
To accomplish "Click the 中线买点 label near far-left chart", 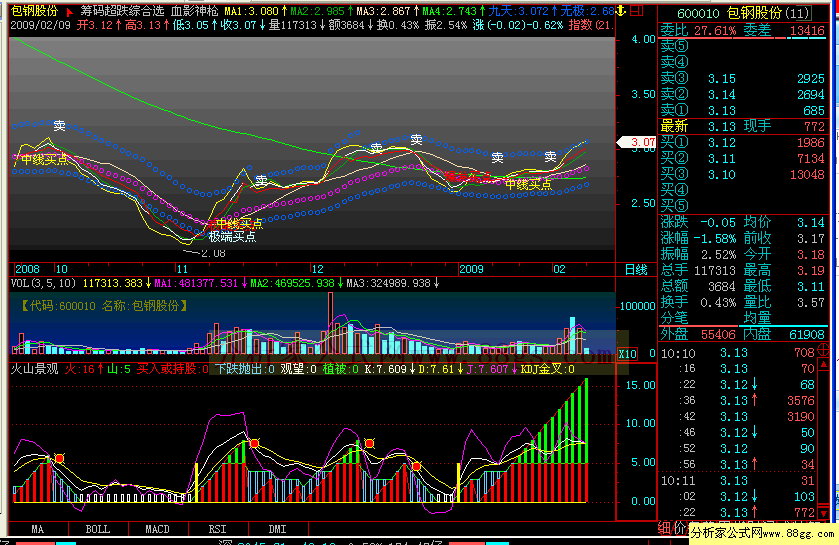I will click(44, 159).
